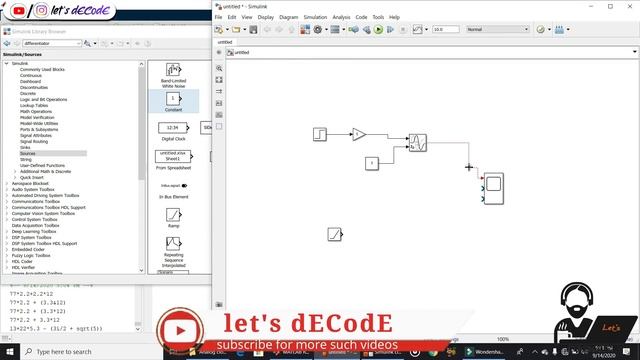The width and height of the screenshot is (640, 360).
Task: Open the Model Configuration dropdown arrow
Action: (x=326, y=29)
